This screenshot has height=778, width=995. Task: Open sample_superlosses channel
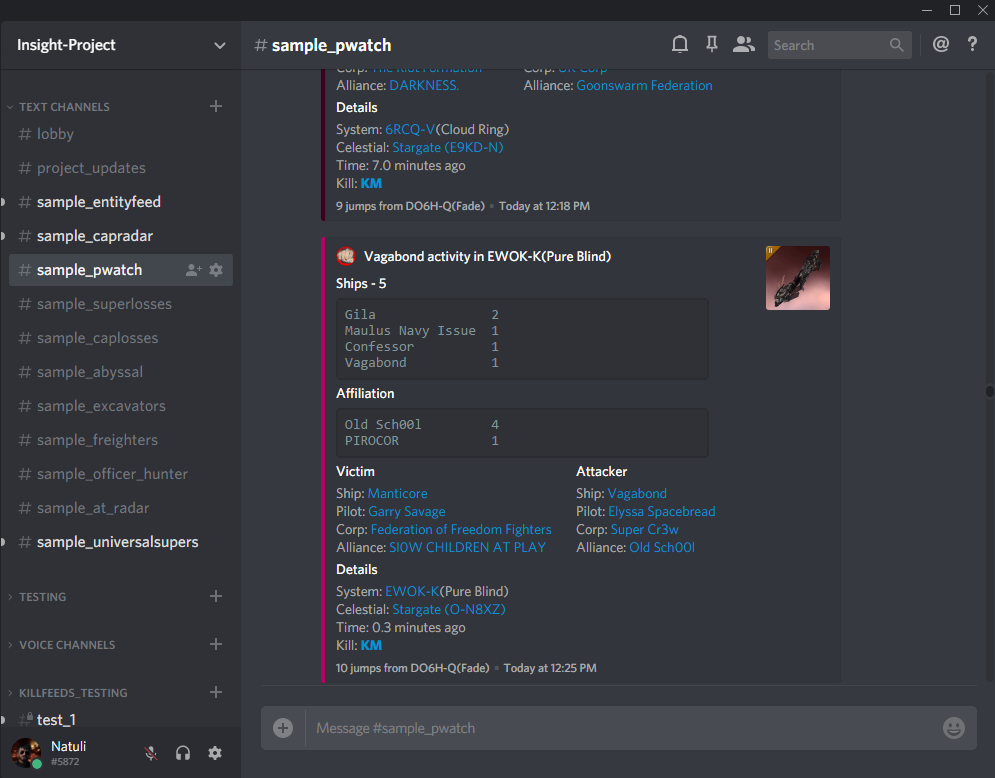click(121, 304)
